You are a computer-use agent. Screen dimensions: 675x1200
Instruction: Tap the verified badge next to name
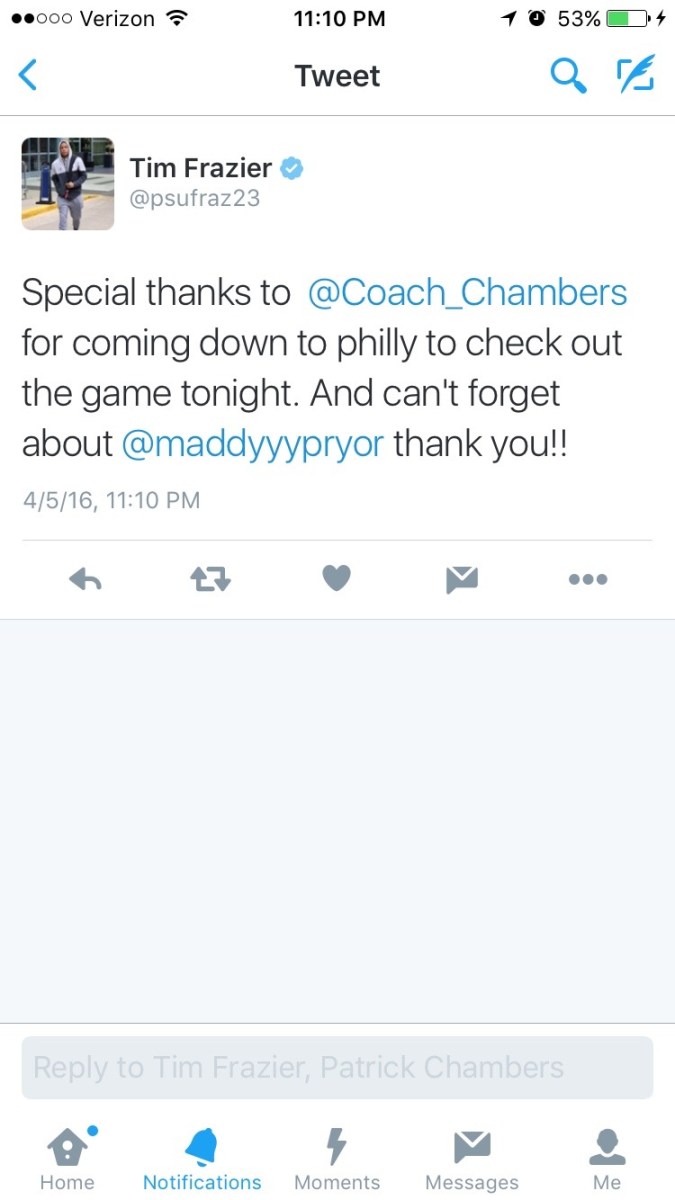click(291, 169)
